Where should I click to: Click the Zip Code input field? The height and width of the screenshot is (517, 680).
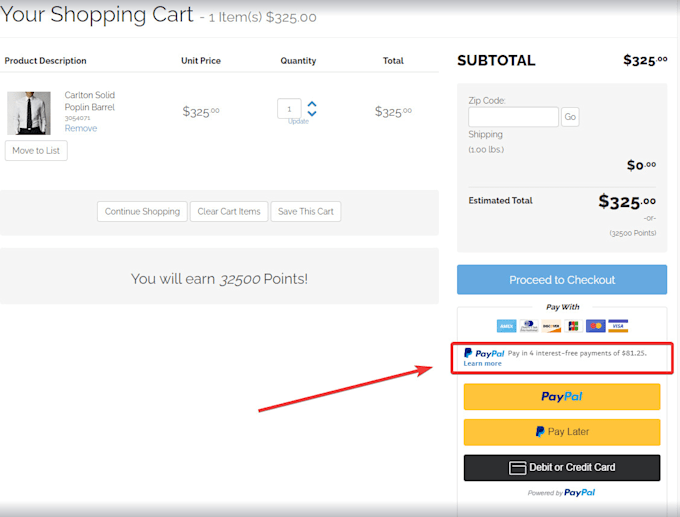point(513,117)
